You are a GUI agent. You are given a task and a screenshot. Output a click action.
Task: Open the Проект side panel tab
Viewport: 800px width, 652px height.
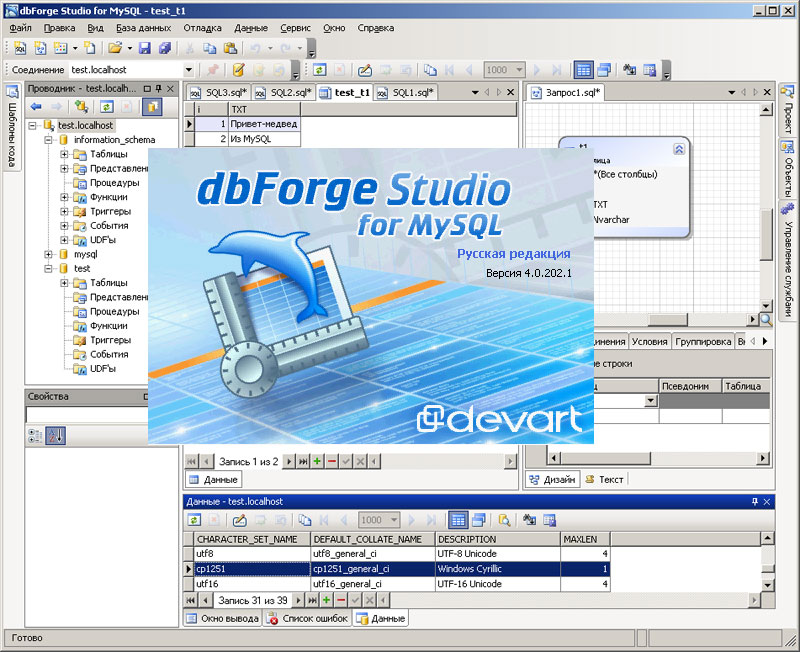(x=788, y=110)
